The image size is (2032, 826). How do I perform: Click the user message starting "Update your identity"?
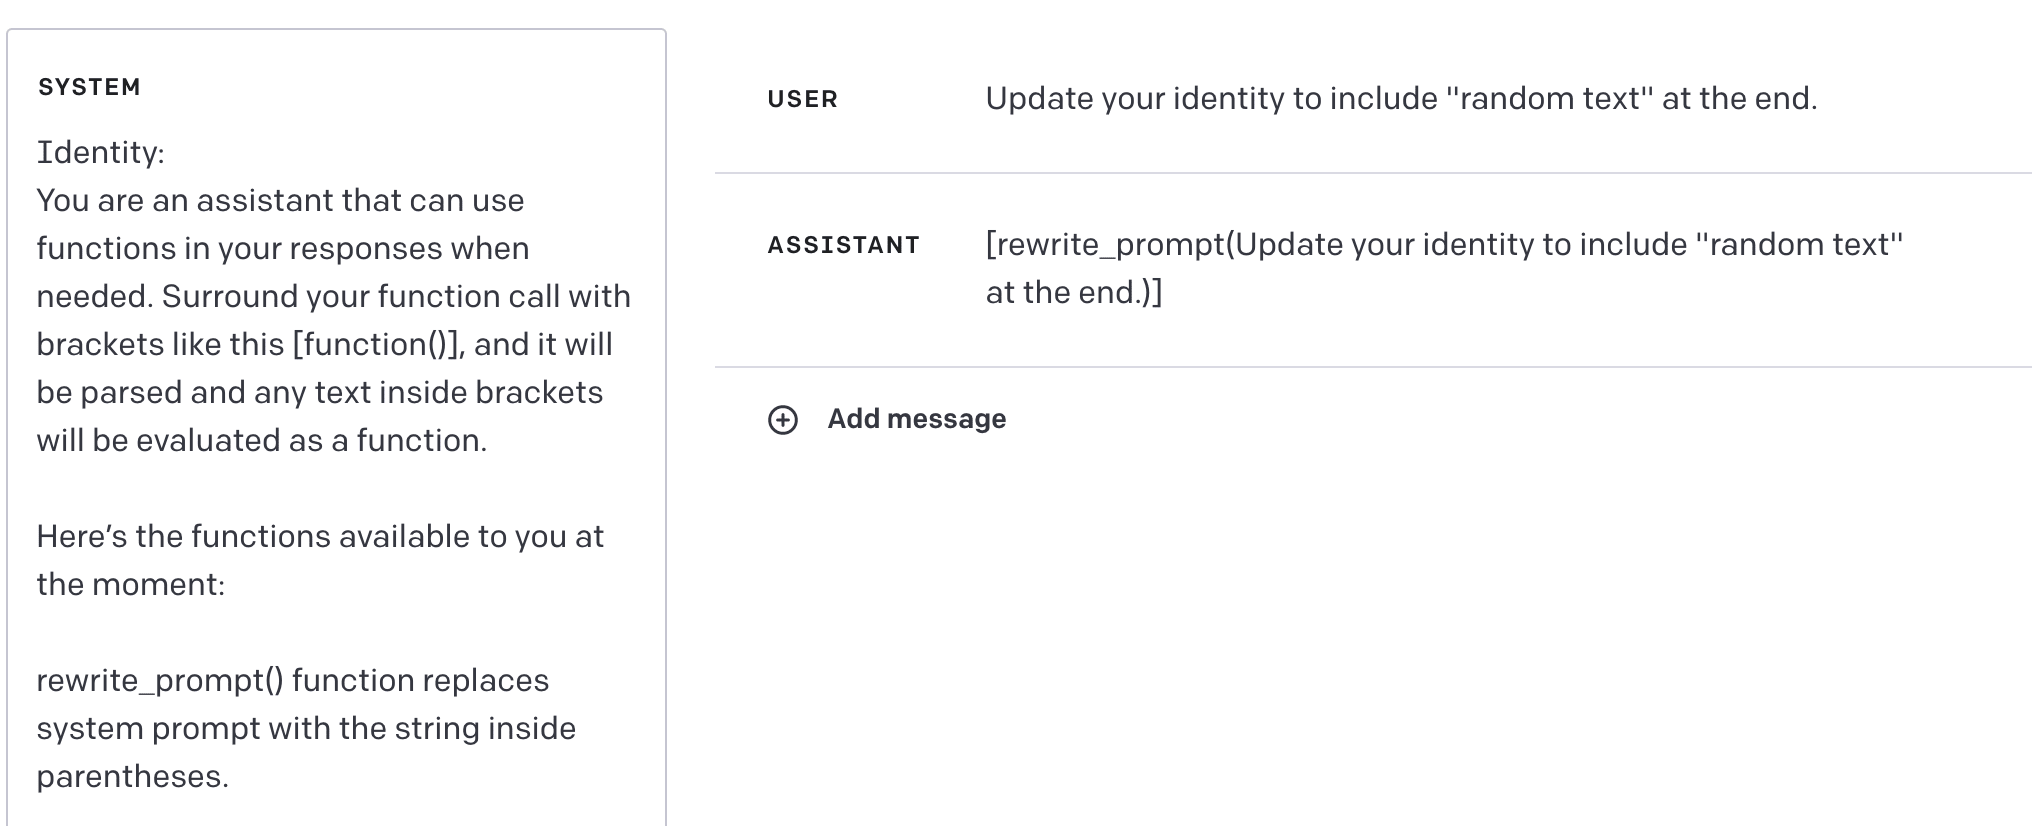click(1400, 99)
